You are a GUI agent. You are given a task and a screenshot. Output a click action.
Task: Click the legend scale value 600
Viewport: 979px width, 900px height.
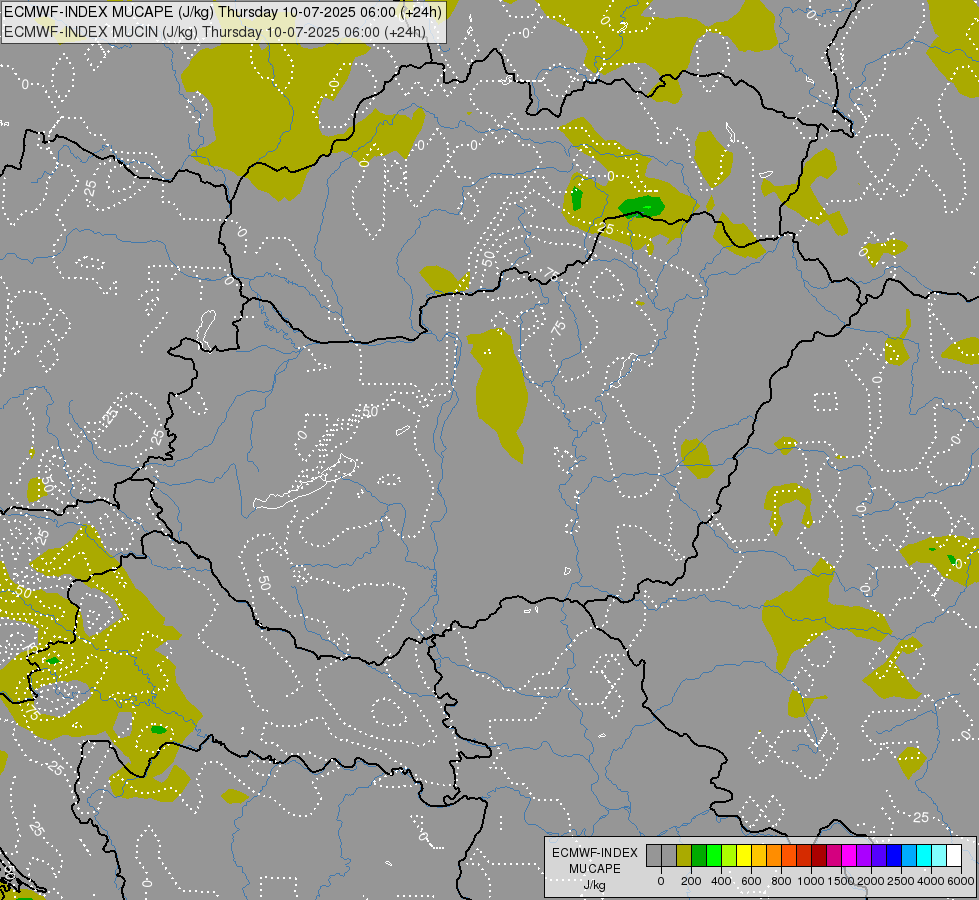point(751,881)
